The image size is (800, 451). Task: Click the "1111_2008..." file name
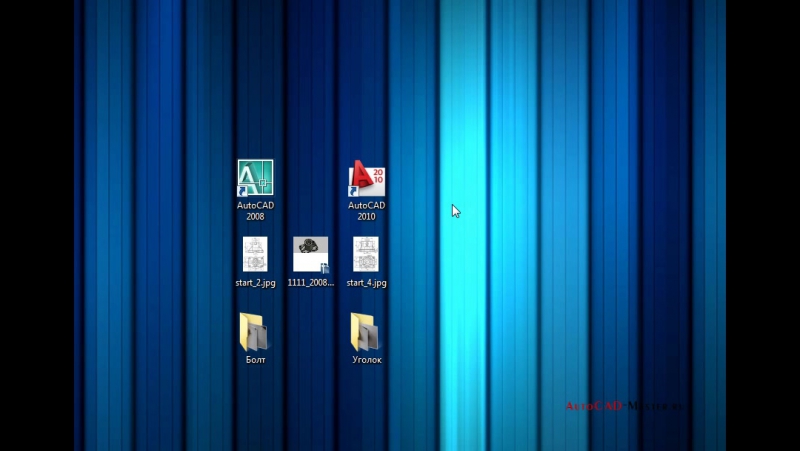311,283
